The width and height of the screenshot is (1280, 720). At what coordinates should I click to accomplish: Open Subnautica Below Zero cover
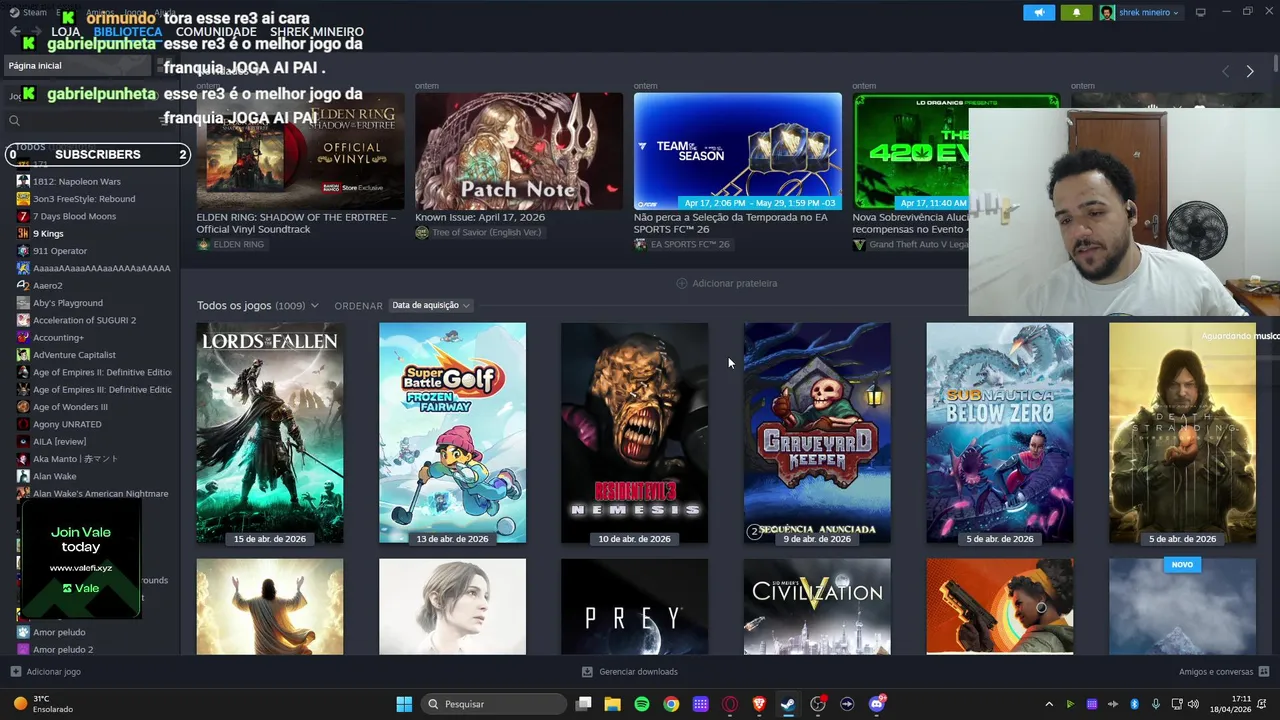(x=999, y=433)
